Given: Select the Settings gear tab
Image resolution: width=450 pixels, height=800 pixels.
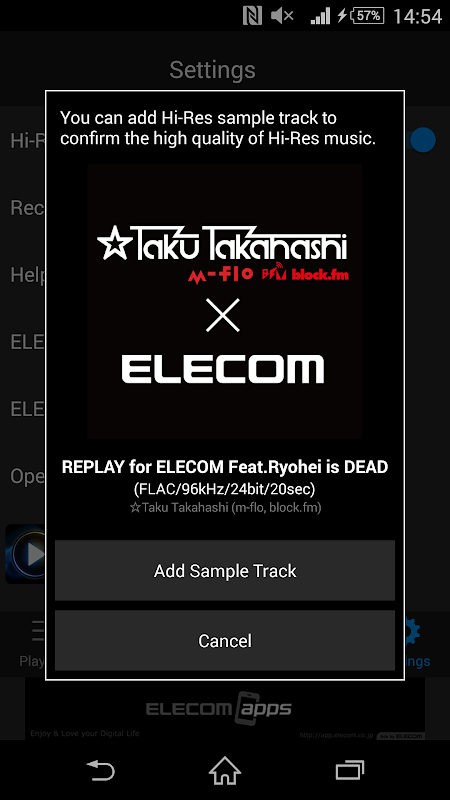Looking at the screenshot, I should (417, 643).
